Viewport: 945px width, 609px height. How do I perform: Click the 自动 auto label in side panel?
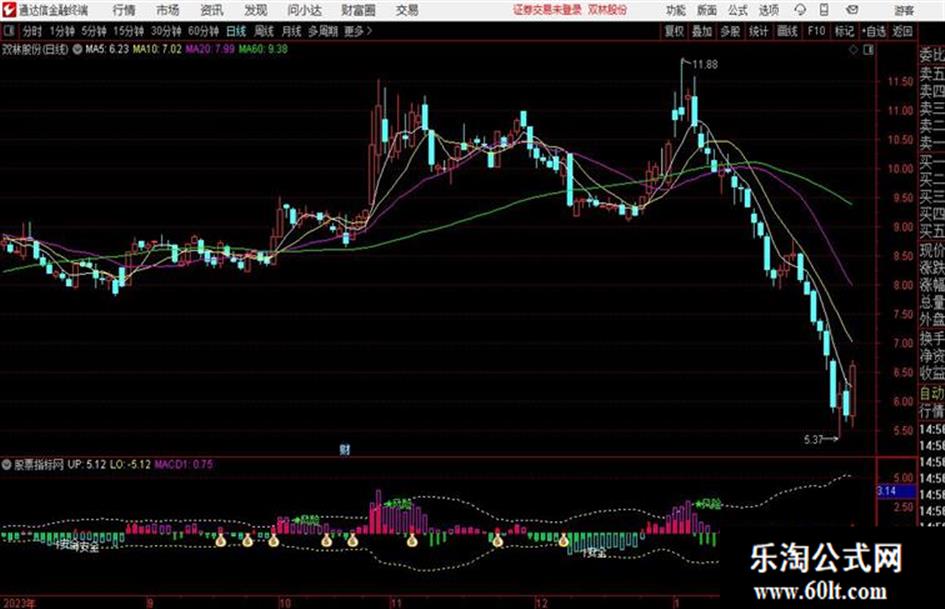pyautogui.click(x=932, y=393)
